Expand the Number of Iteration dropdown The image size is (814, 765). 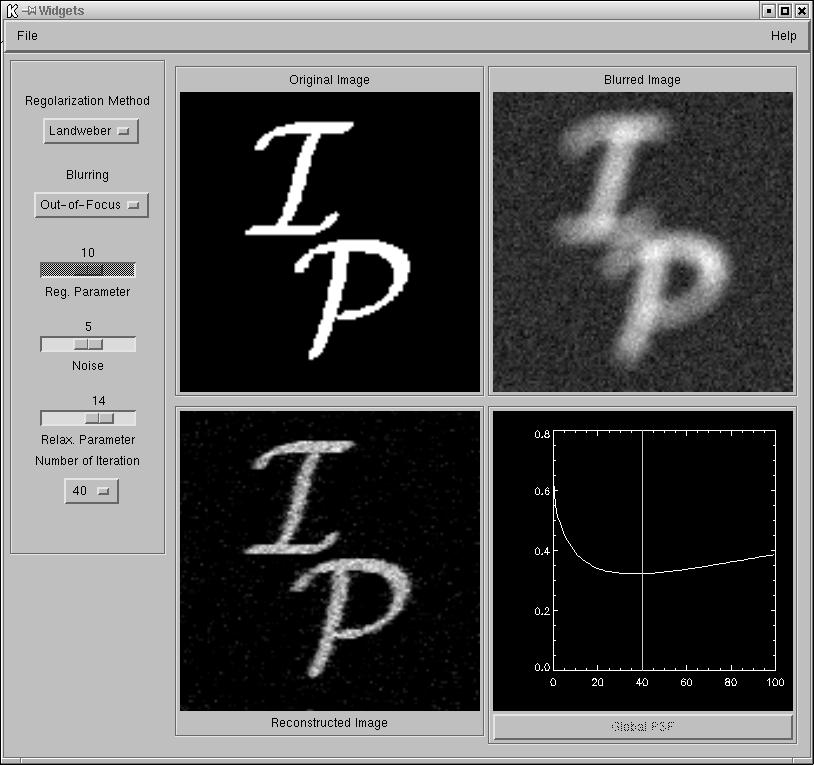(91, 491)
